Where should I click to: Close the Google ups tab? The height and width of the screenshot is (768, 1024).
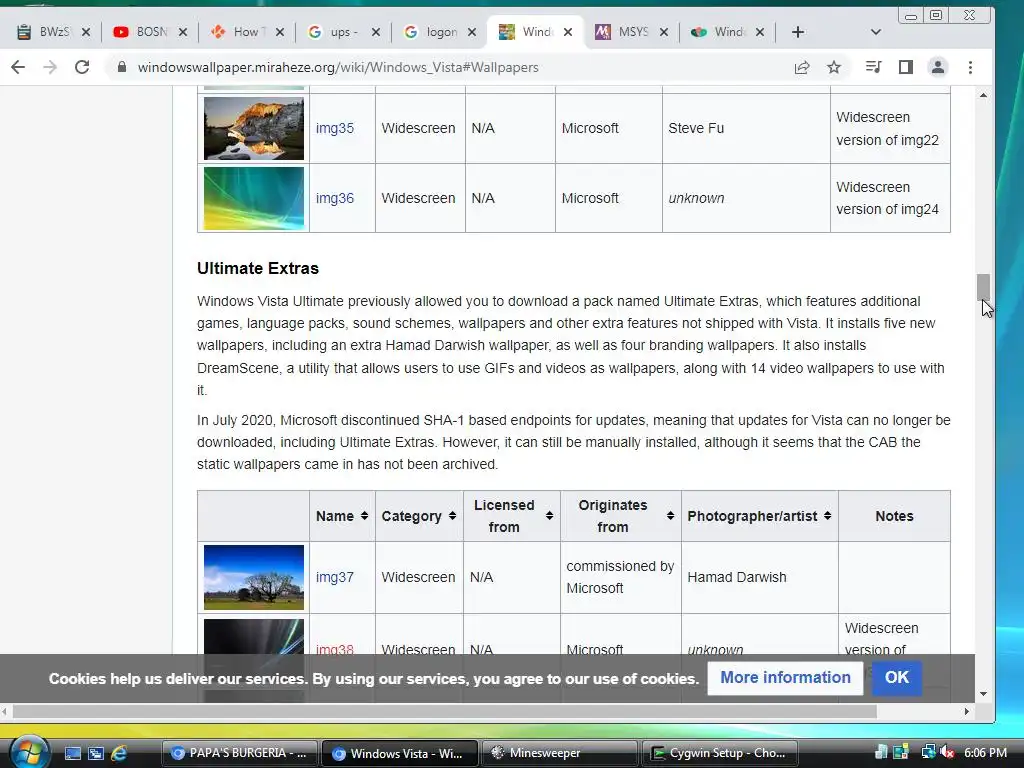pyautogui.click(x=376, y=32)
